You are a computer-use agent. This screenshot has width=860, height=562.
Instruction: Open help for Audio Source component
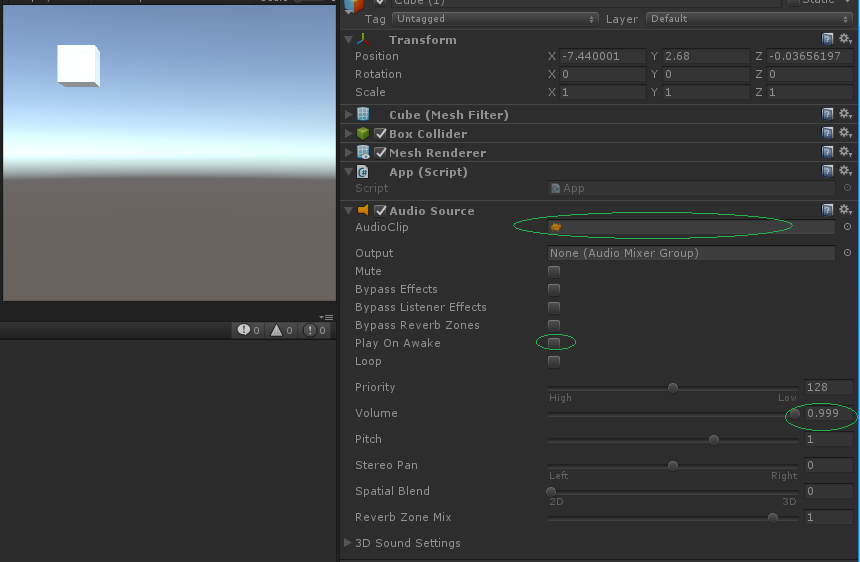pyautogui.click(x=827, y=210)
